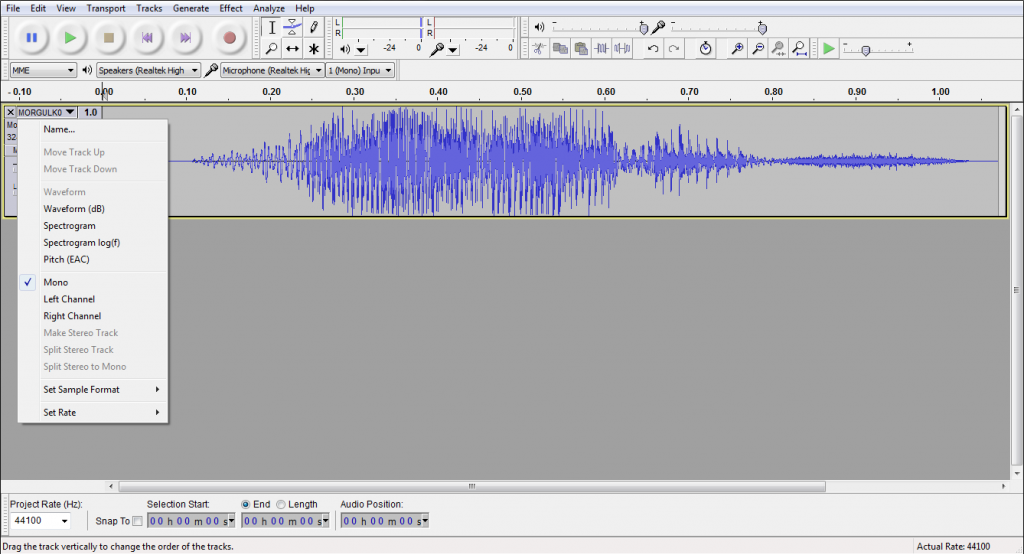Select the Length radio button
1024x554 pixels.
click(x=281, y=504)
